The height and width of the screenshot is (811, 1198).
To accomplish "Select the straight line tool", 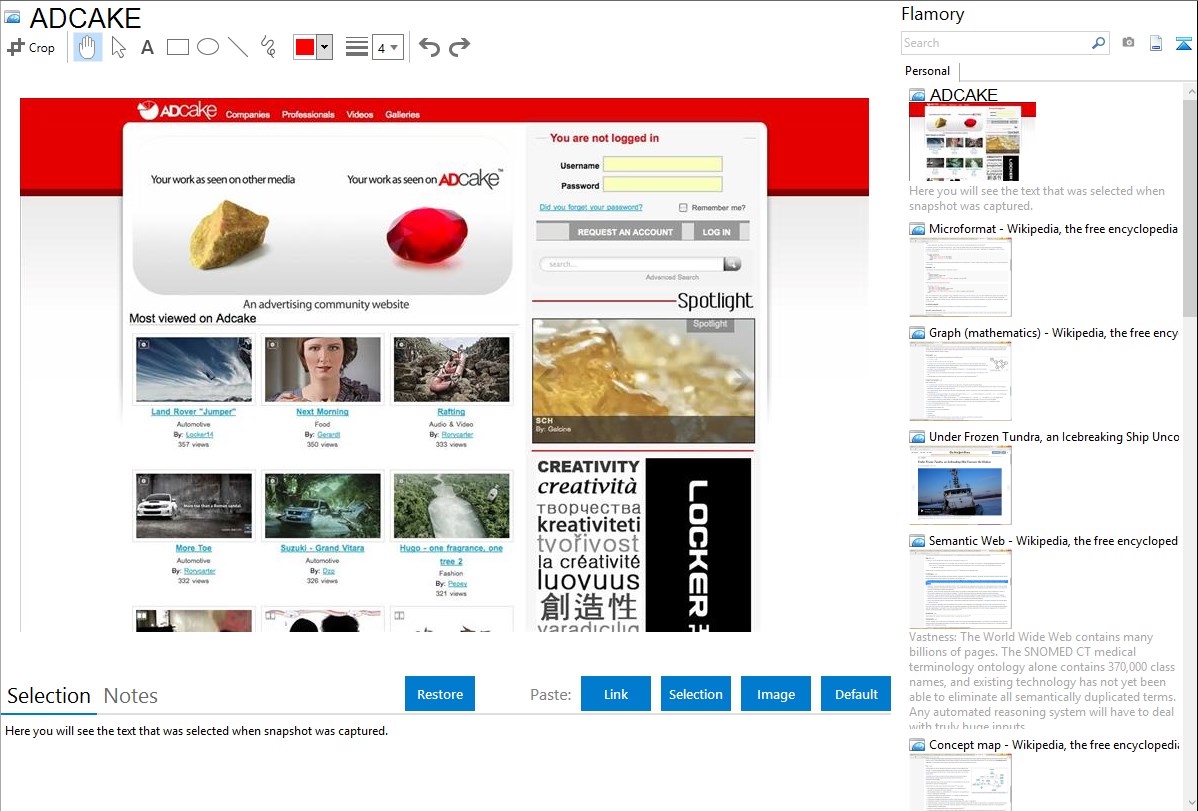I will pos(238,47).
